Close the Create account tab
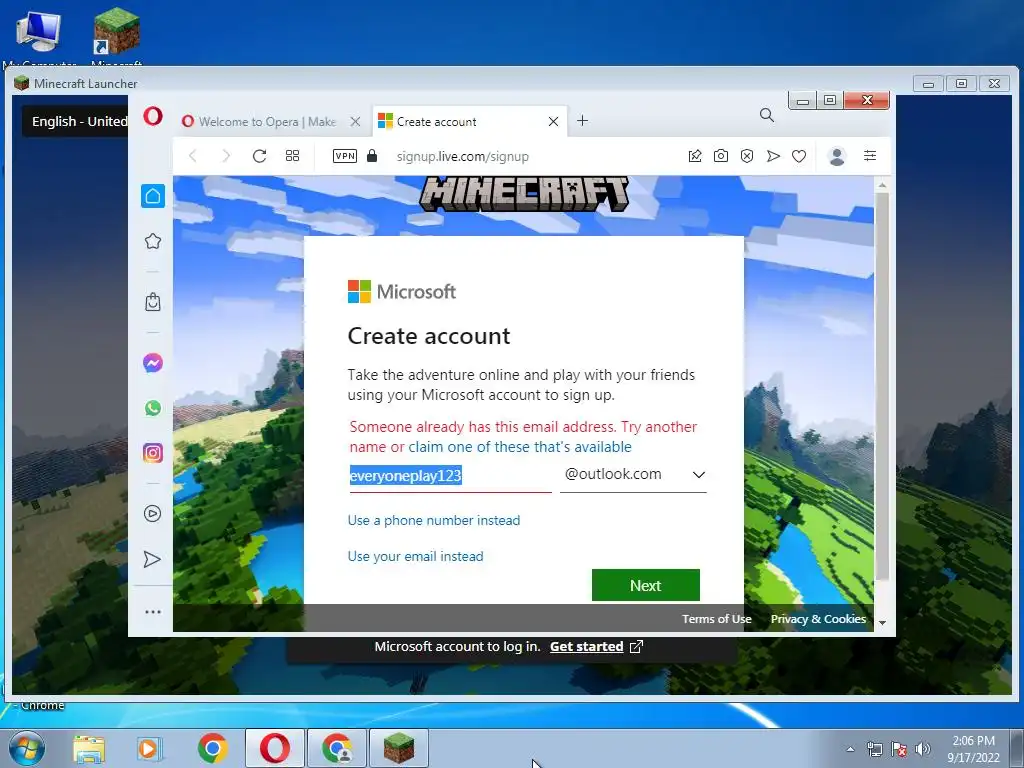1024x768 pixels. point(553,121)
